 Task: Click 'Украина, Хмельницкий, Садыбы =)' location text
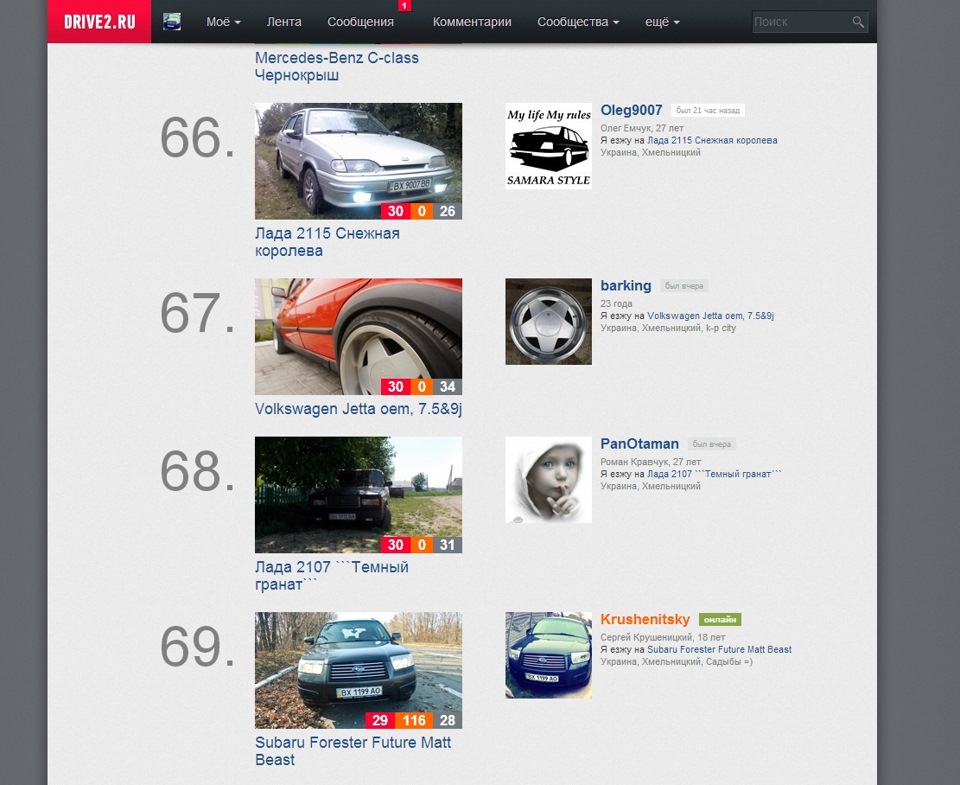coord(677,662)
